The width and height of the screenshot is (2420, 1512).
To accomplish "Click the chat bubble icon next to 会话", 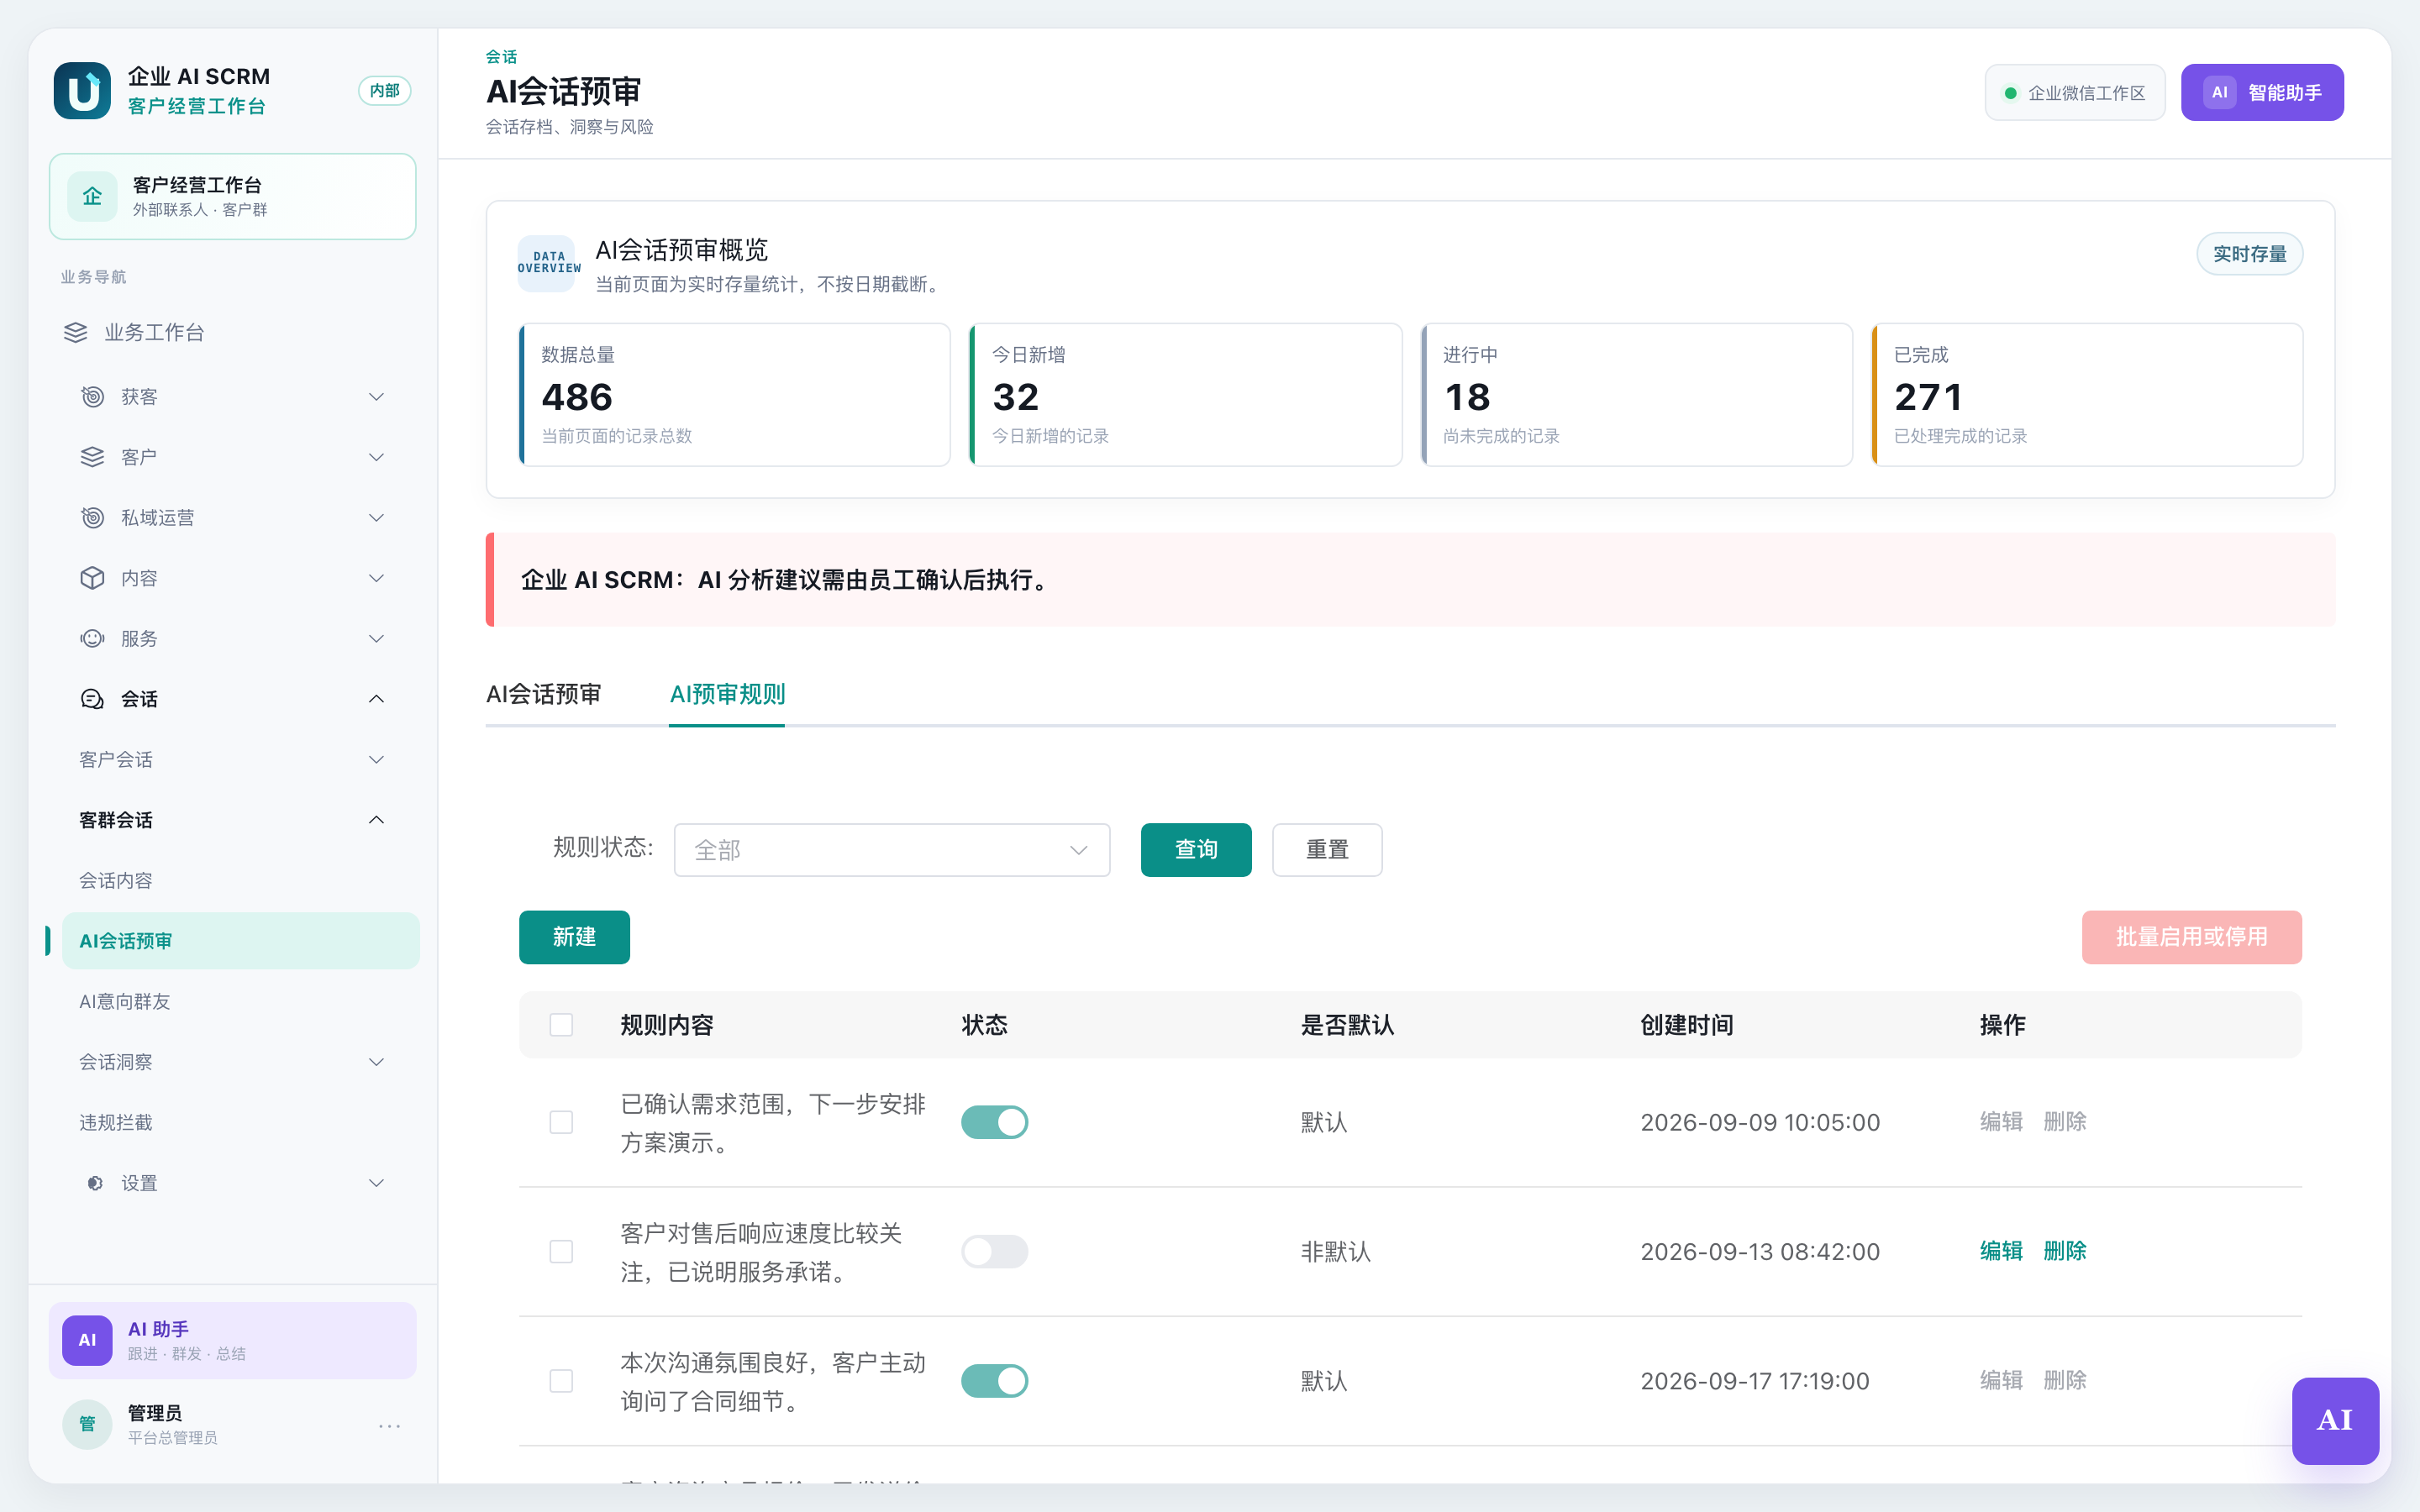I will (92, 699).
